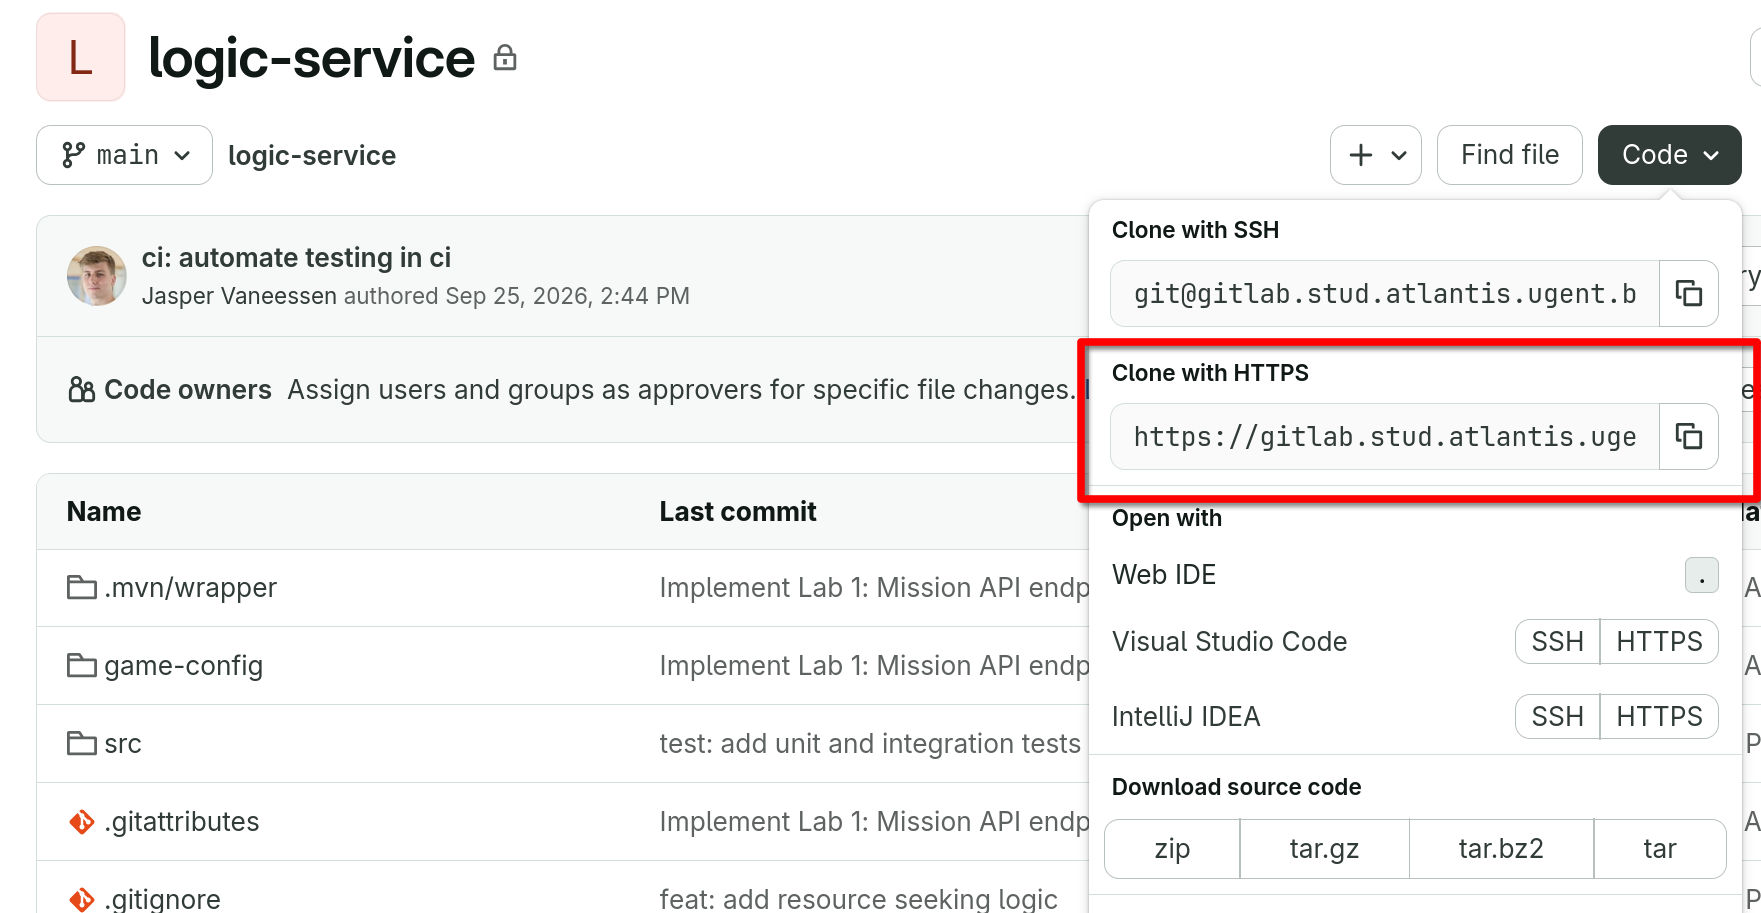This screenshot has width=1761, height=913.
Task: Open the .mvn/wrapper folder
Action: [x=190, y=588]
